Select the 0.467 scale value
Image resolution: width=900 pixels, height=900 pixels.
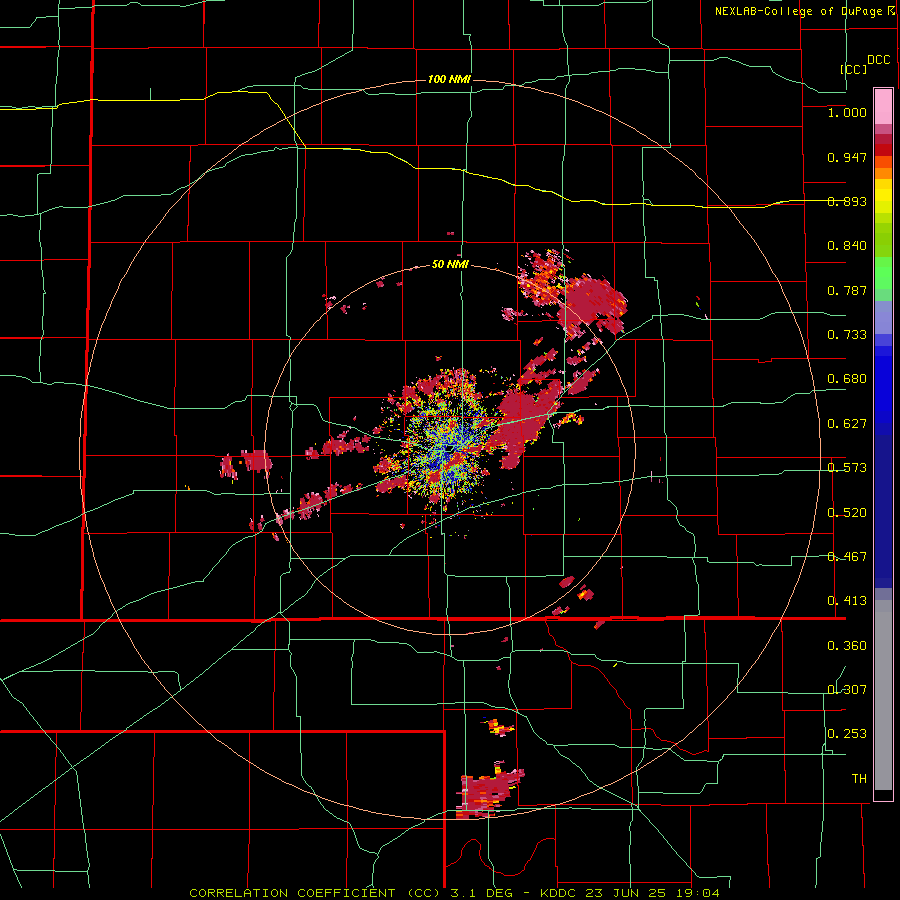click(x=847, y=557)
